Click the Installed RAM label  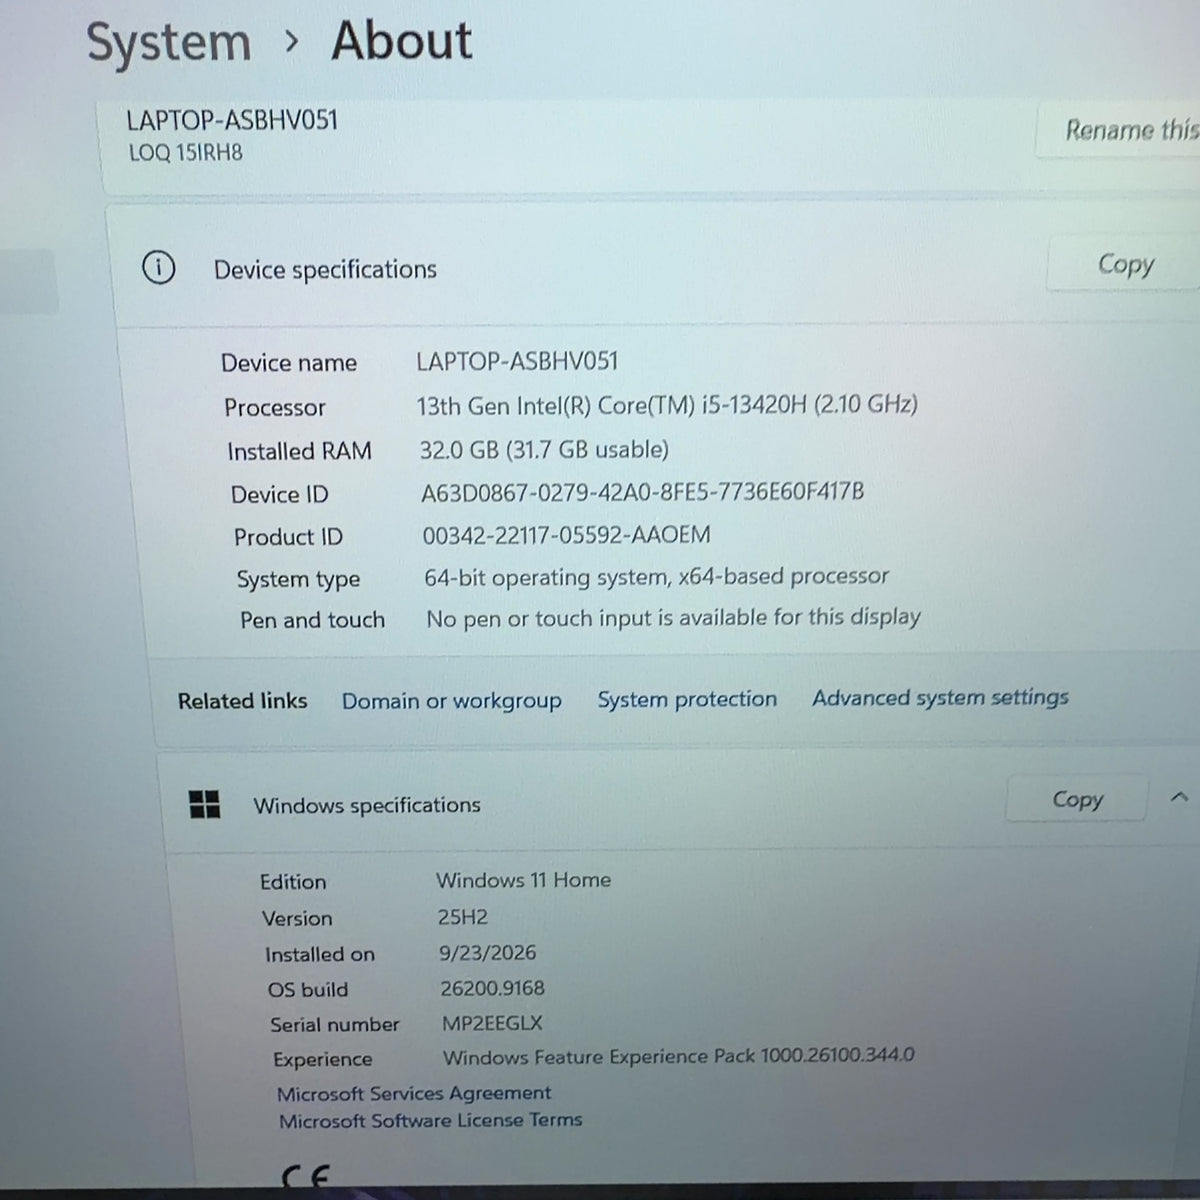[x=299, y=452]
